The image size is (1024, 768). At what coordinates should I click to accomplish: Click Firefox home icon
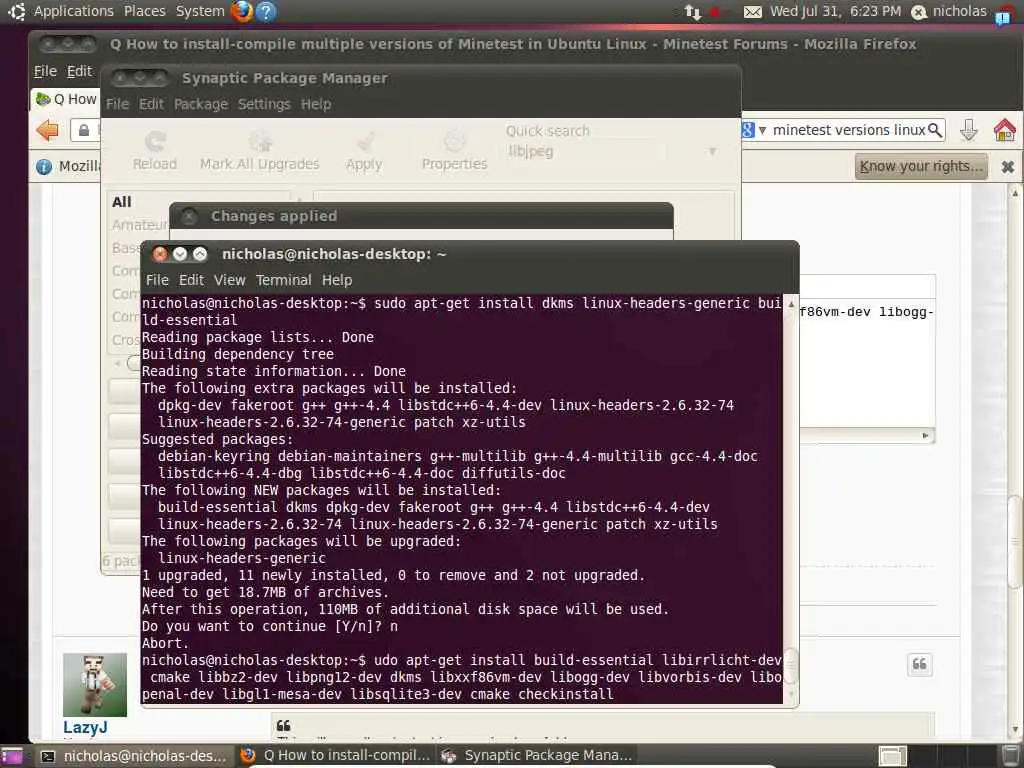click(1004, 130)
